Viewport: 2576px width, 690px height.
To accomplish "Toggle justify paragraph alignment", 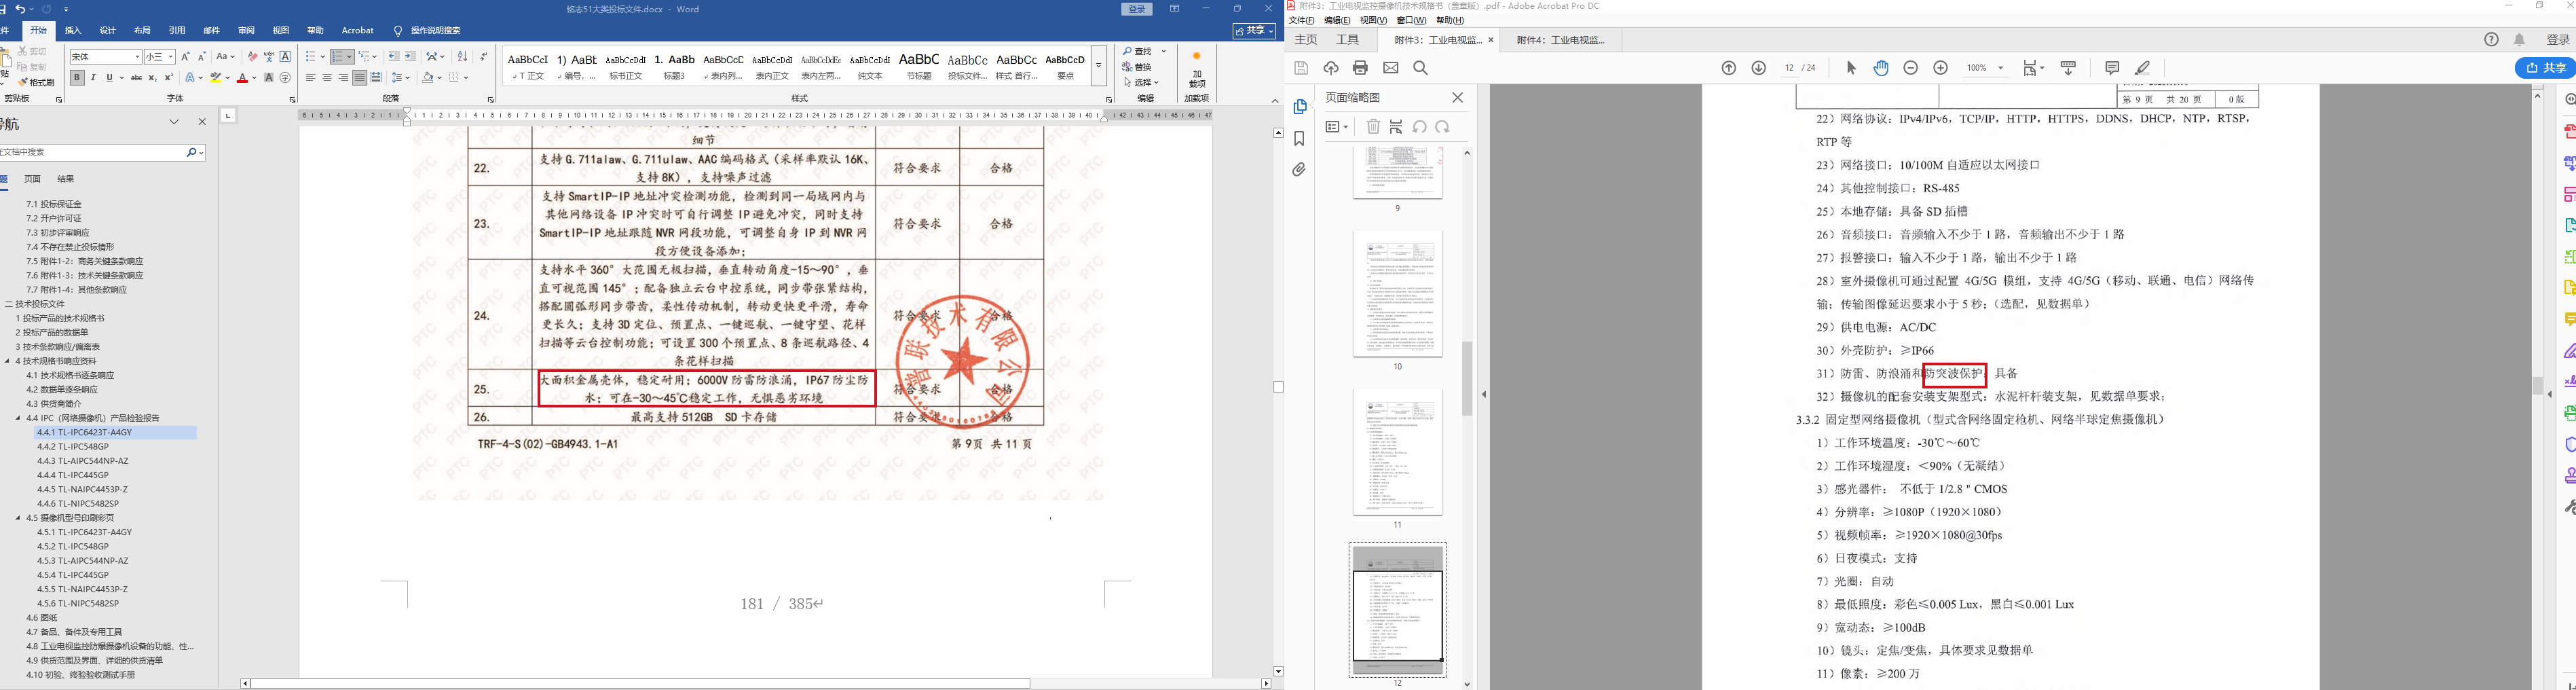I will click(x=359, y=78).
